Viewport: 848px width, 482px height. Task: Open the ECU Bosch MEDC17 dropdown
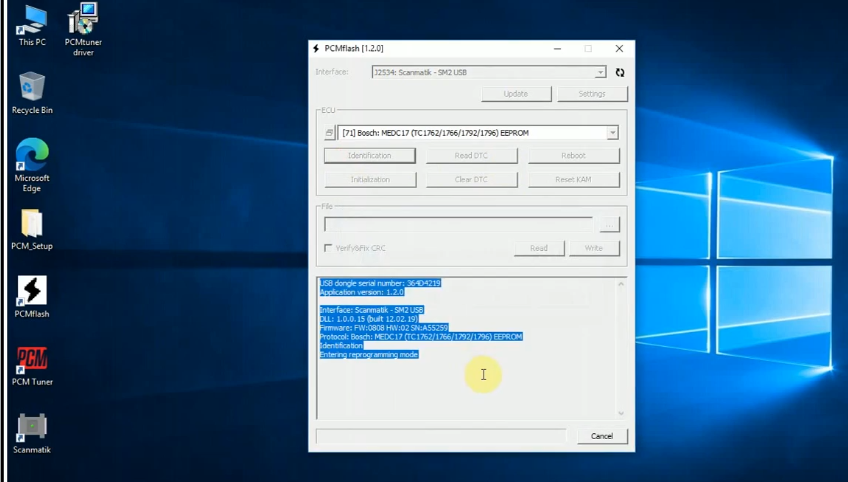click(478, 133)
